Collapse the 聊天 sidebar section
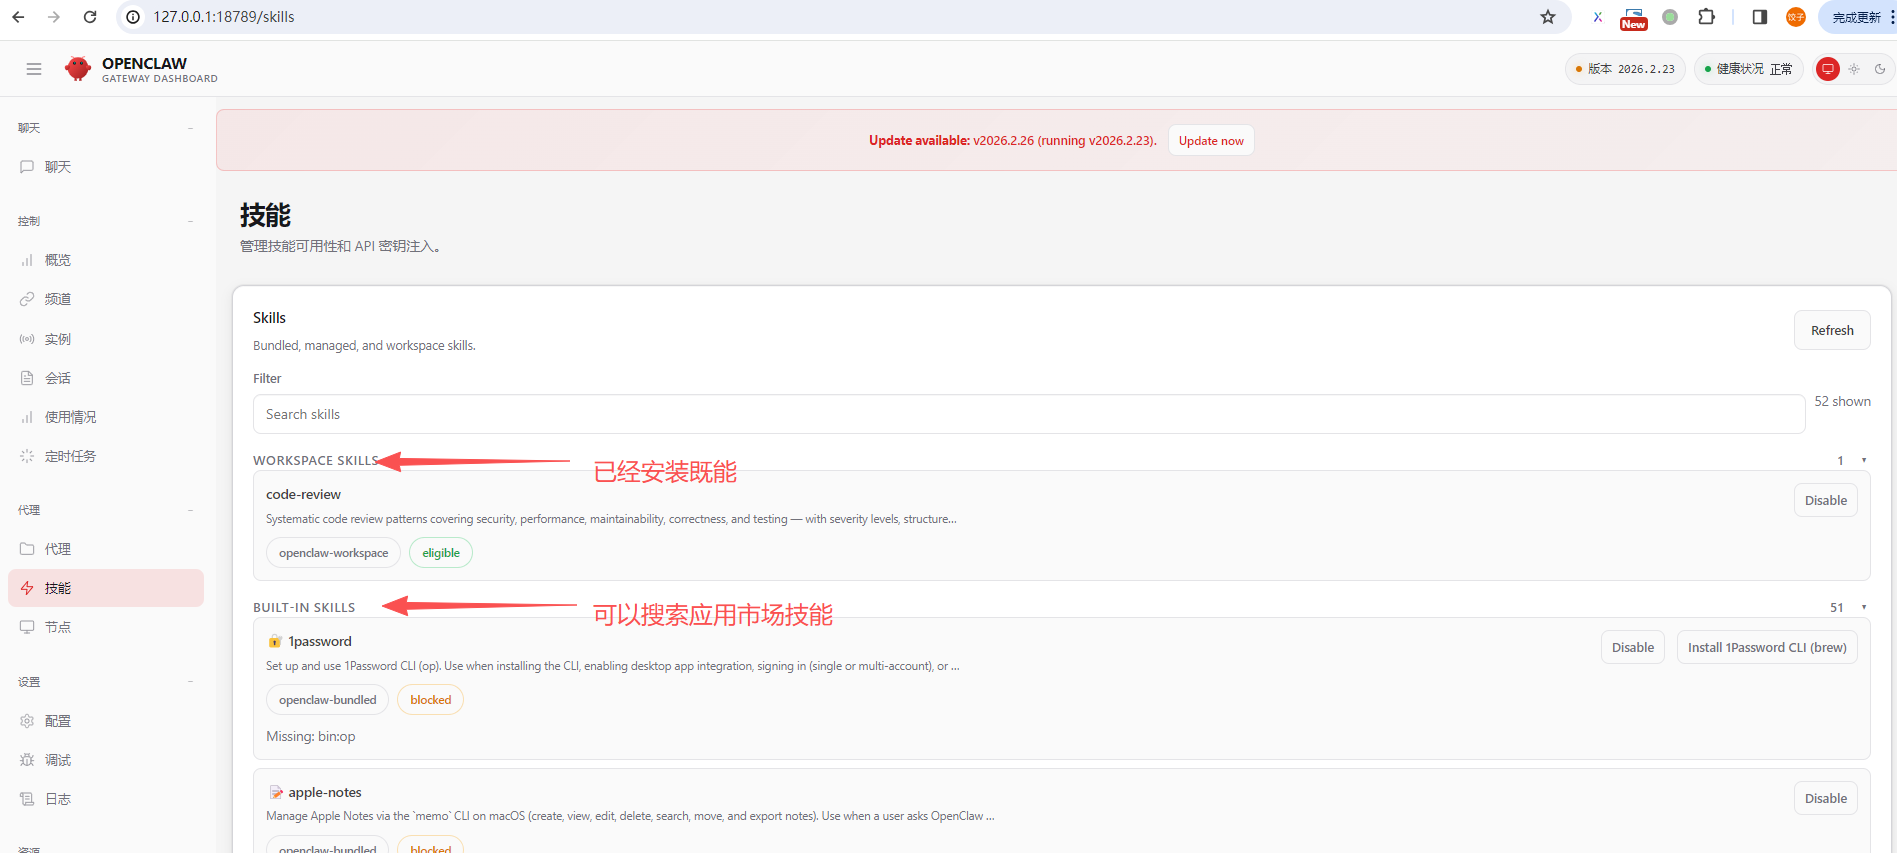This screenshot has width=1897, height=853. coord(190,128)
